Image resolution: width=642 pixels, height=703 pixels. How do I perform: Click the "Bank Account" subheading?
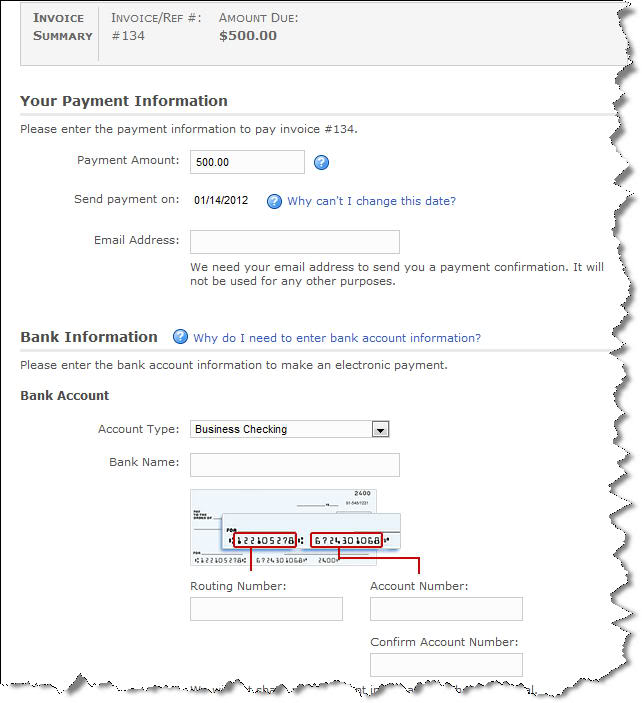tap(65, 396)
